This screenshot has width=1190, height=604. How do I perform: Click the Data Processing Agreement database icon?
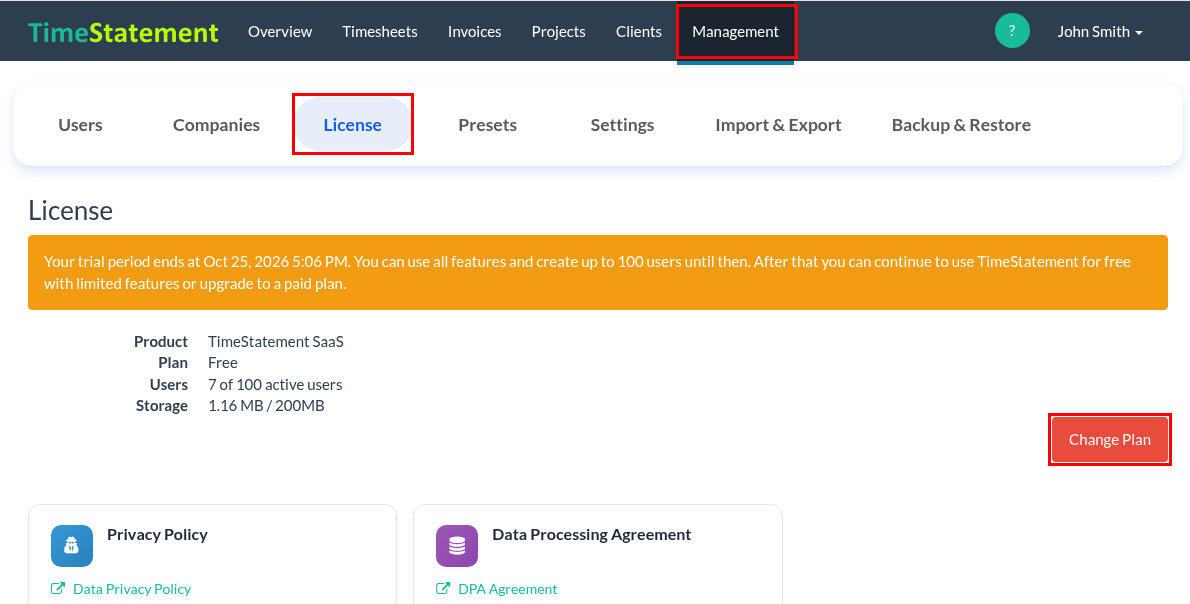pos(457,546)
